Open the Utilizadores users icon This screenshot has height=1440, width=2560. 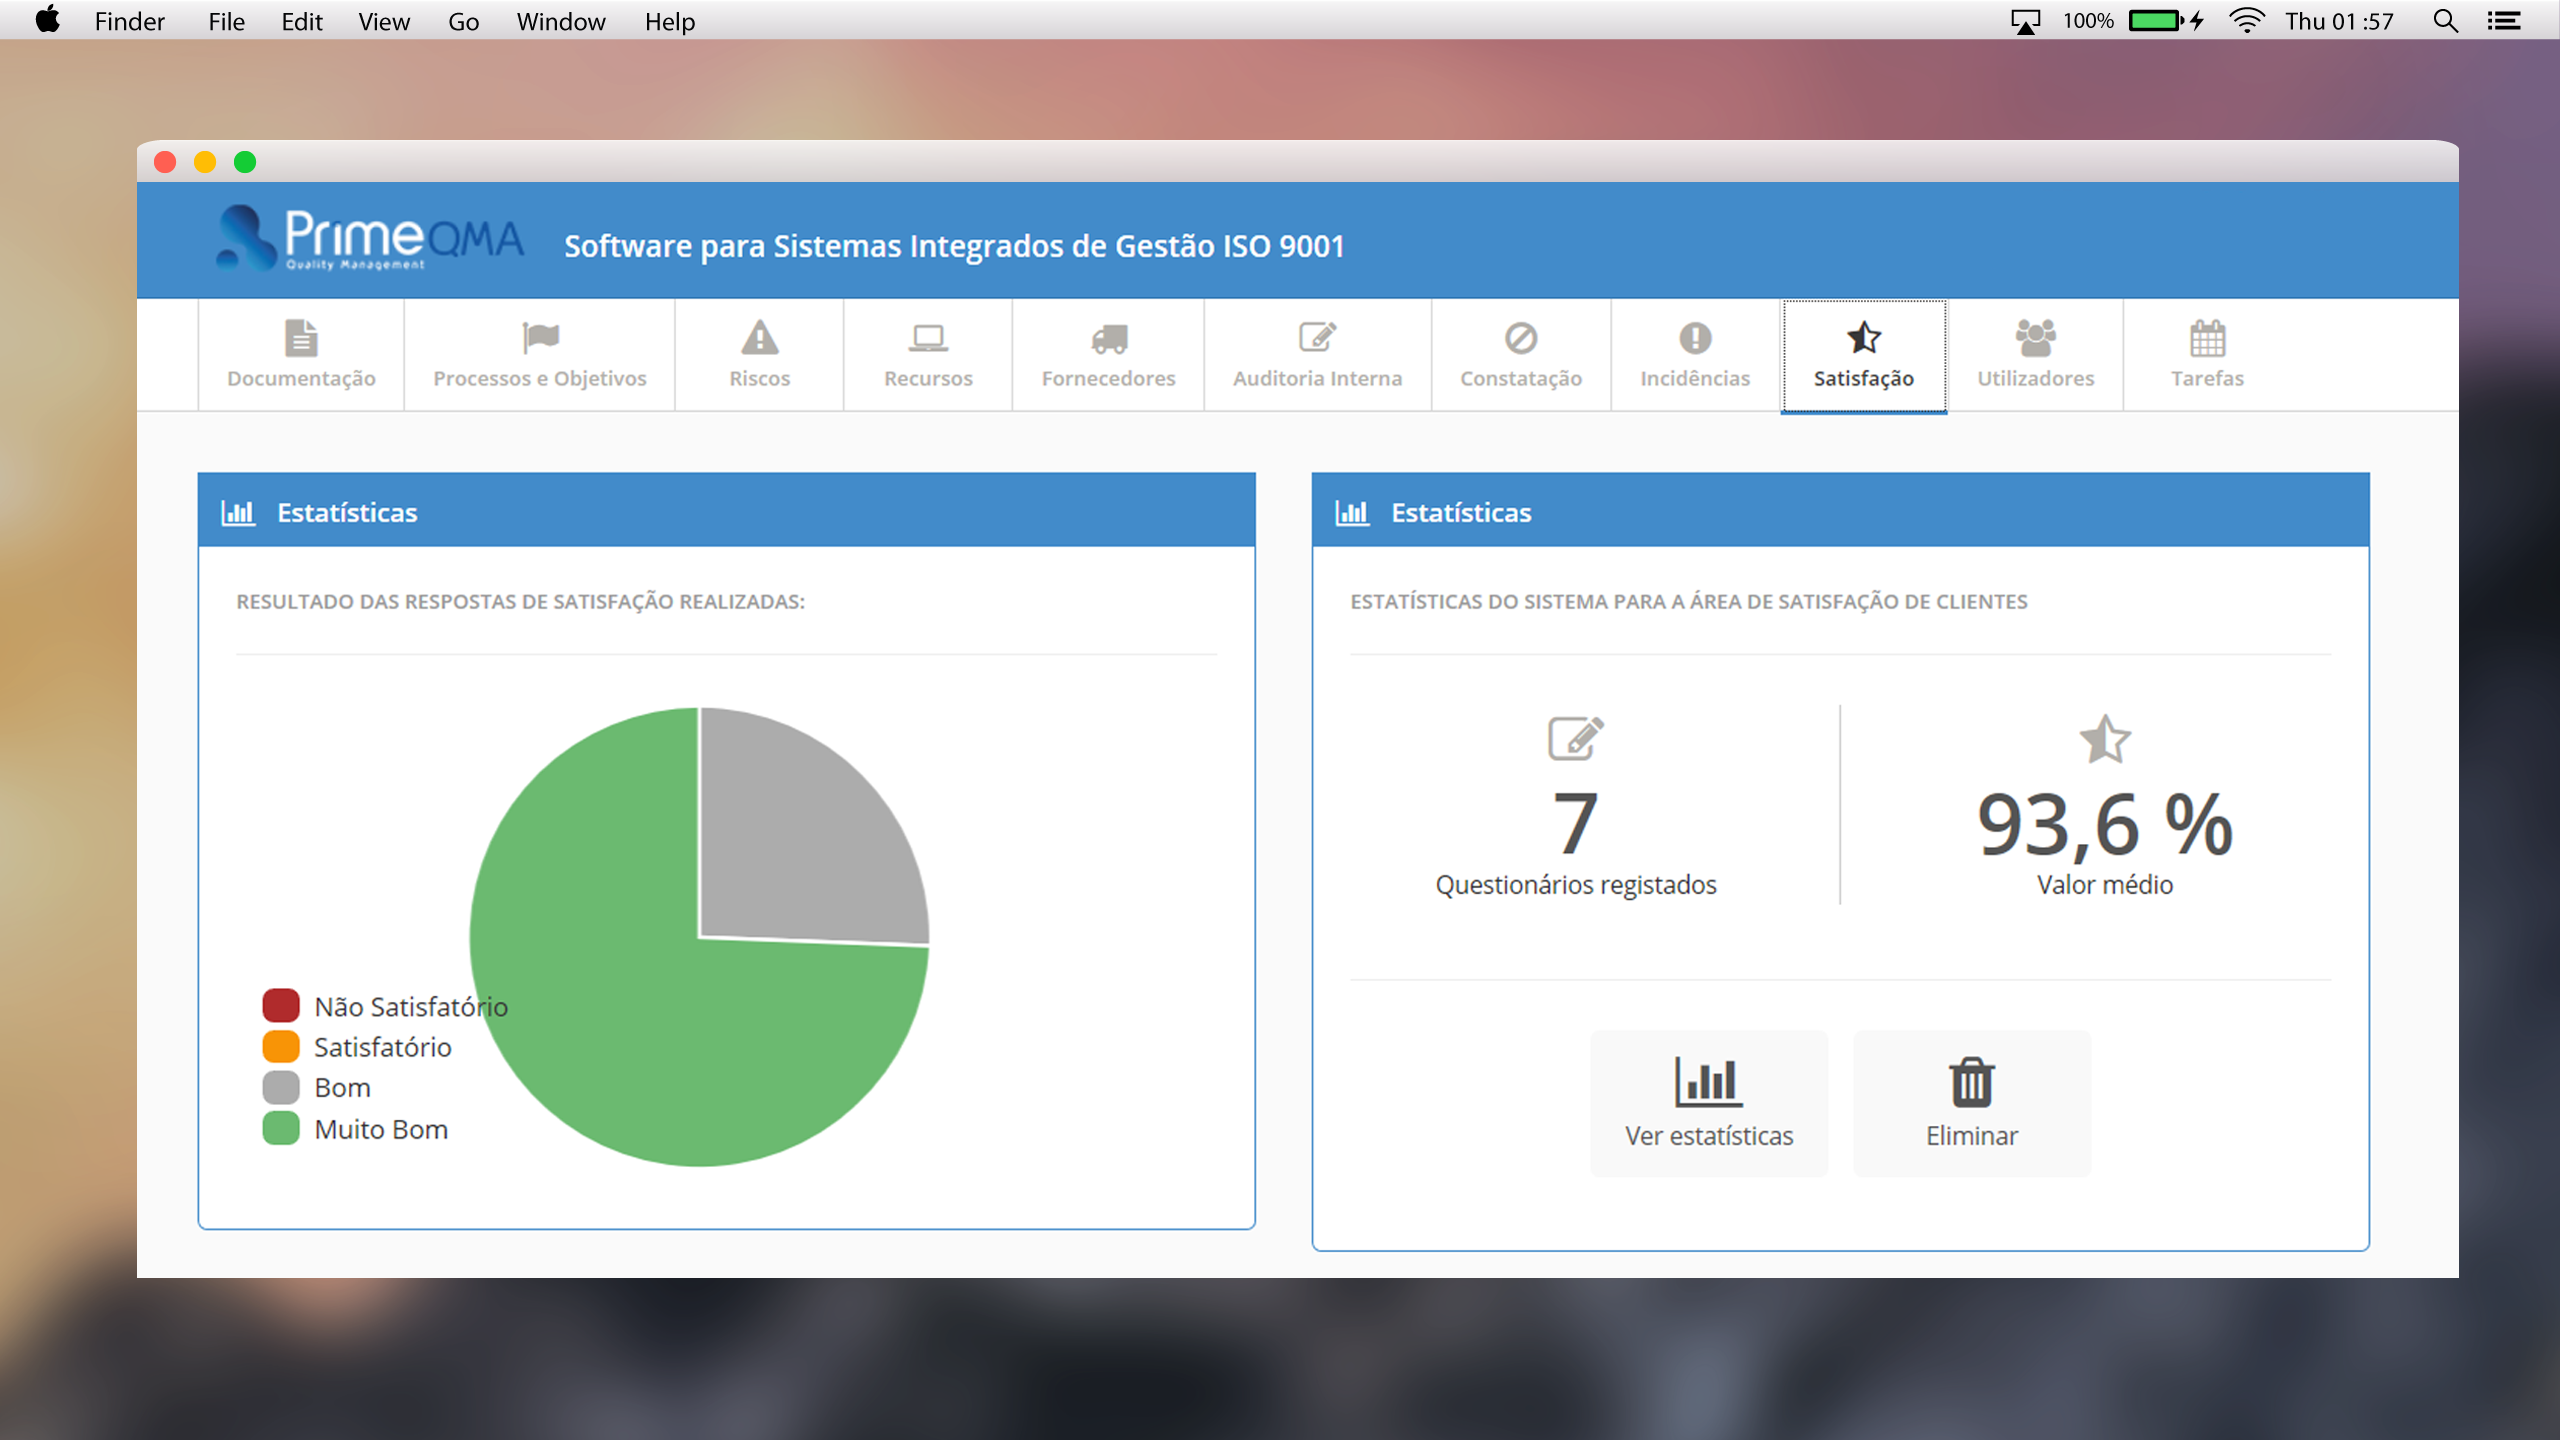coord(2035,338)
